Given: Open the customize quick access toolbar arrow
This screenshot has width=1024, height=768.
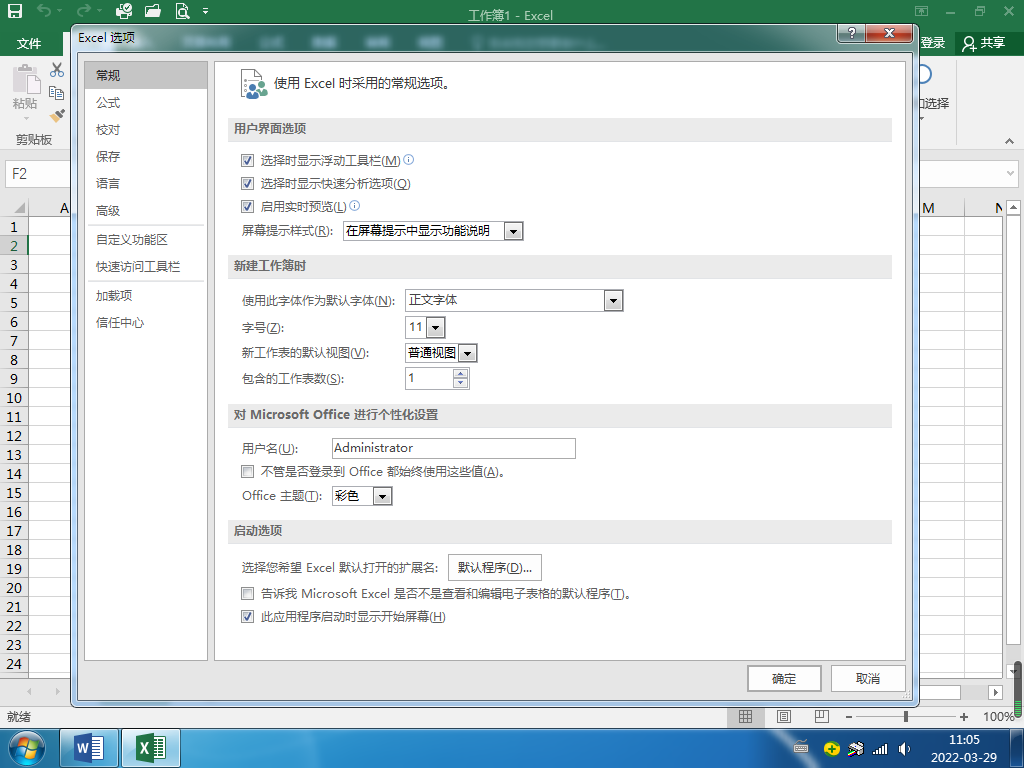Looking at the screenshot, I should (x=206, y=11).
